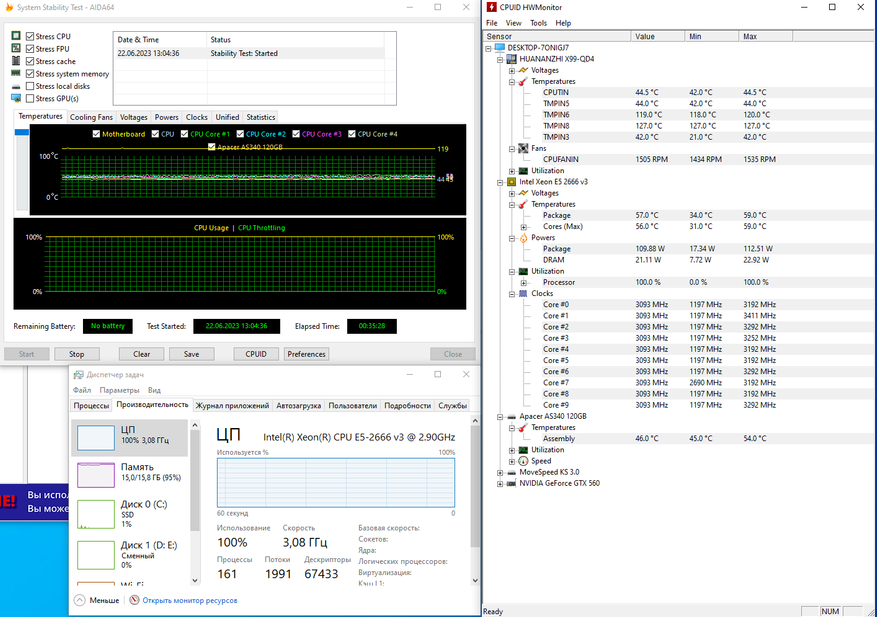Enable the Stress GPU(s) checkbox
The height and width of the screenshot is (617, 877).
[28, 99]
